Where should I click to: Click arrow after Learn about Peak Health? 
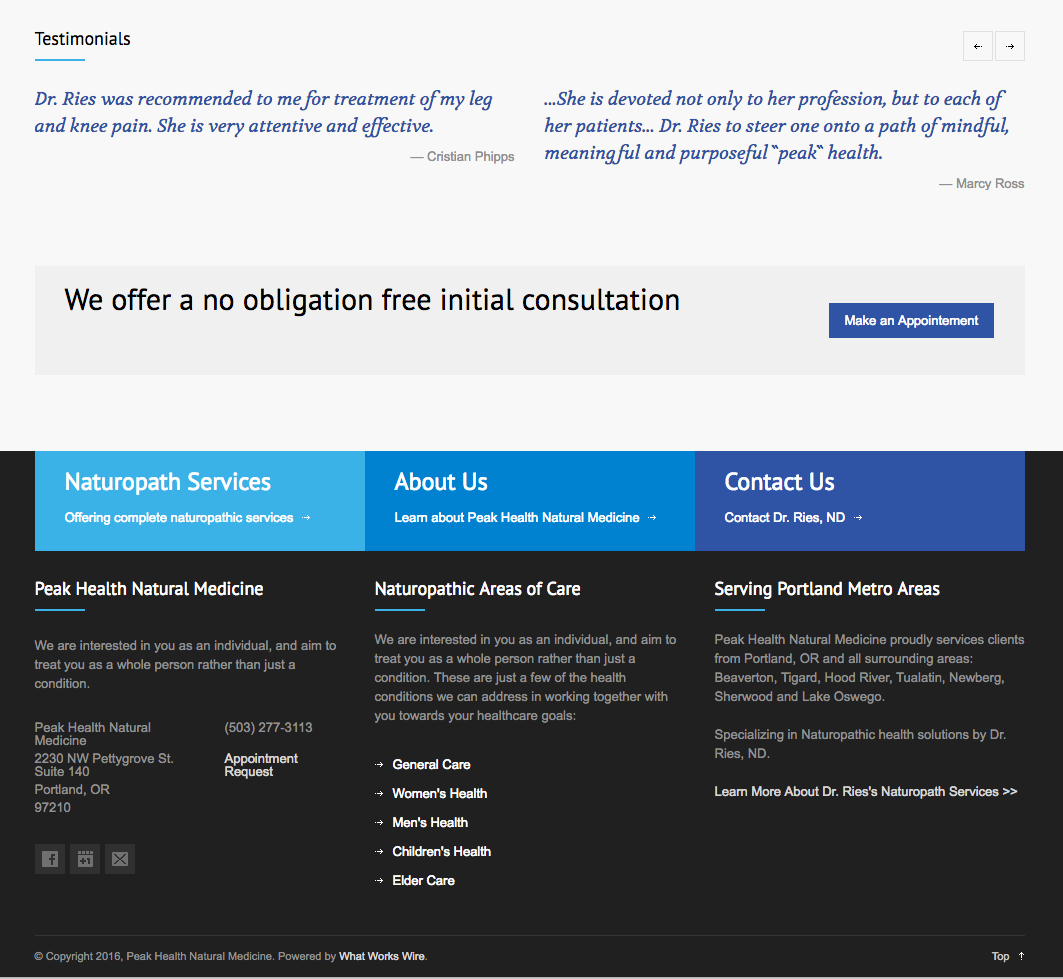coord(652,517)
